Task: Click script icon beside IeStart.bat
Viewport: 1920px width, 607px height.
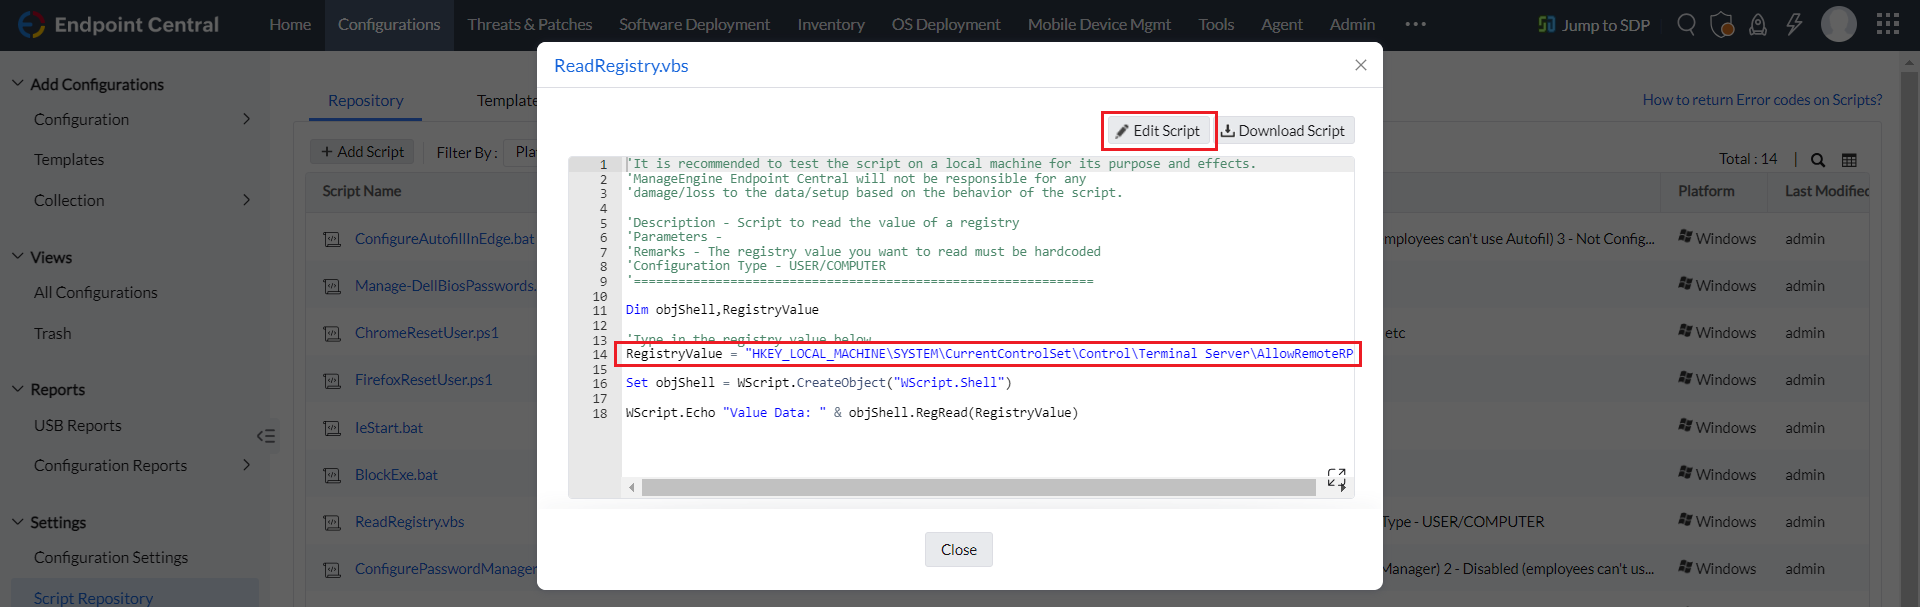Action: click(332, 428)
